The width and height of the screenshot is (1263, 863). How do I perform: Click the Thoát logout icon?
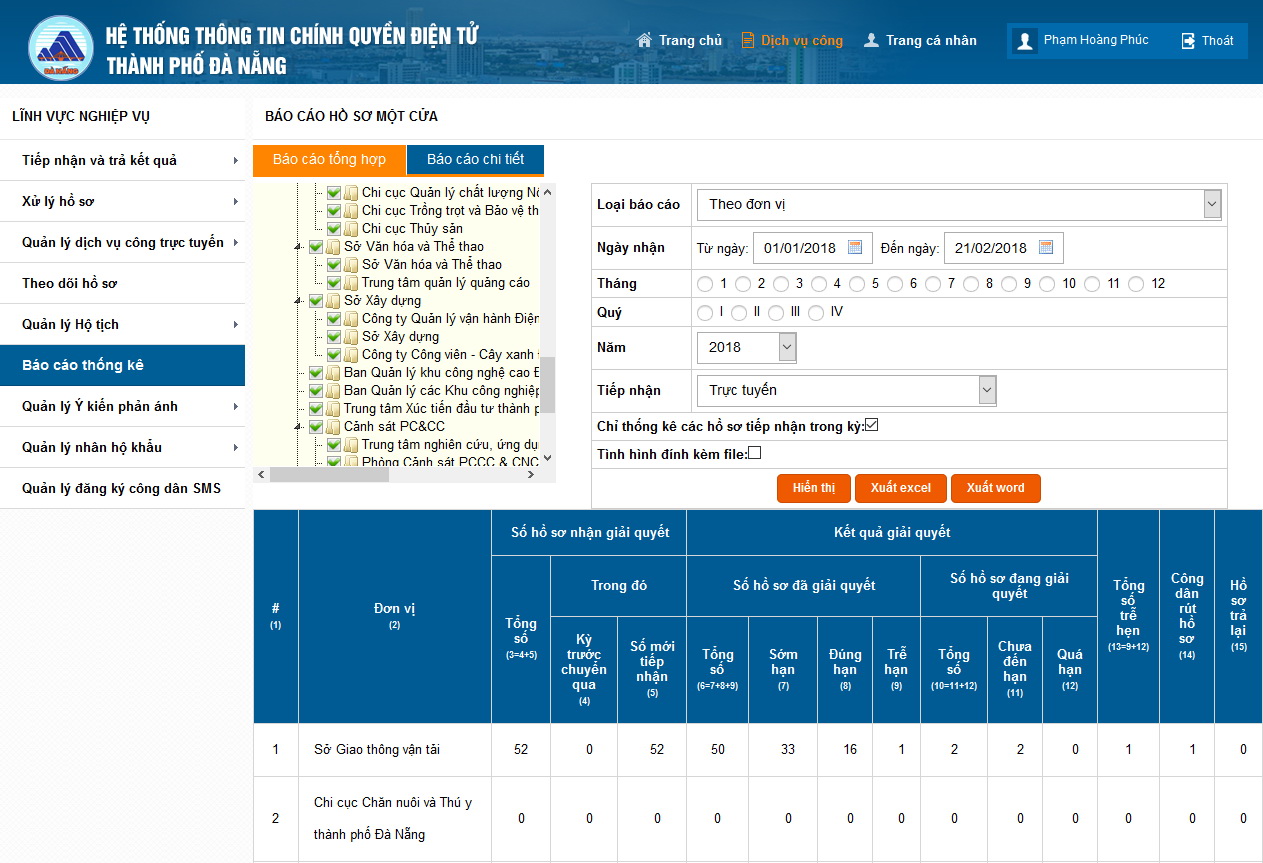(x=1188, y=41)
